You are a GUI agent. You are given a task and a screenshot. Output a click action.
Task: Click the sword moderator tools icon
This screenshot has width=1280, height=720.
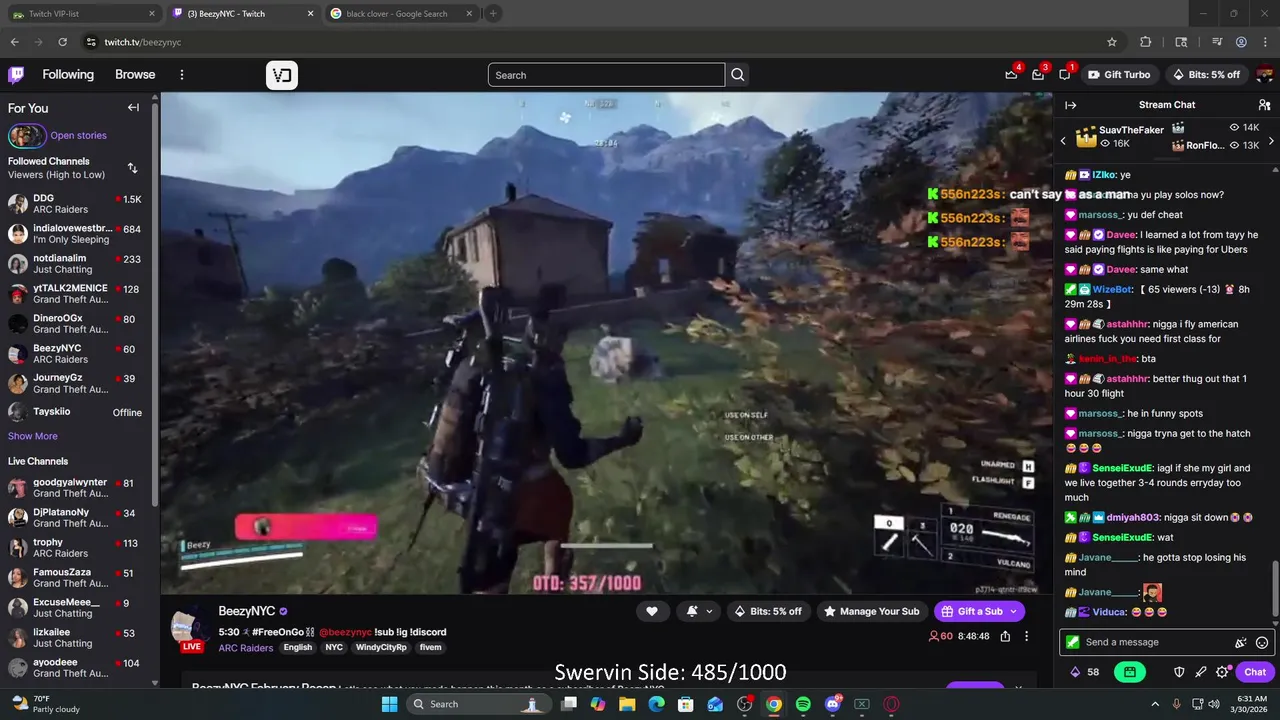click(x=1201, y=672)
